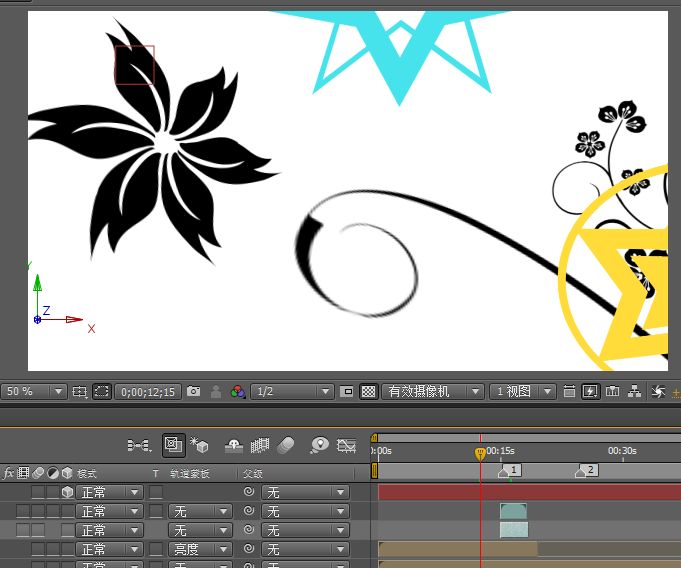This screenshot has height=568, width=681.
Task: Take a snapshot with the camera icon
Action: [193, 392]
